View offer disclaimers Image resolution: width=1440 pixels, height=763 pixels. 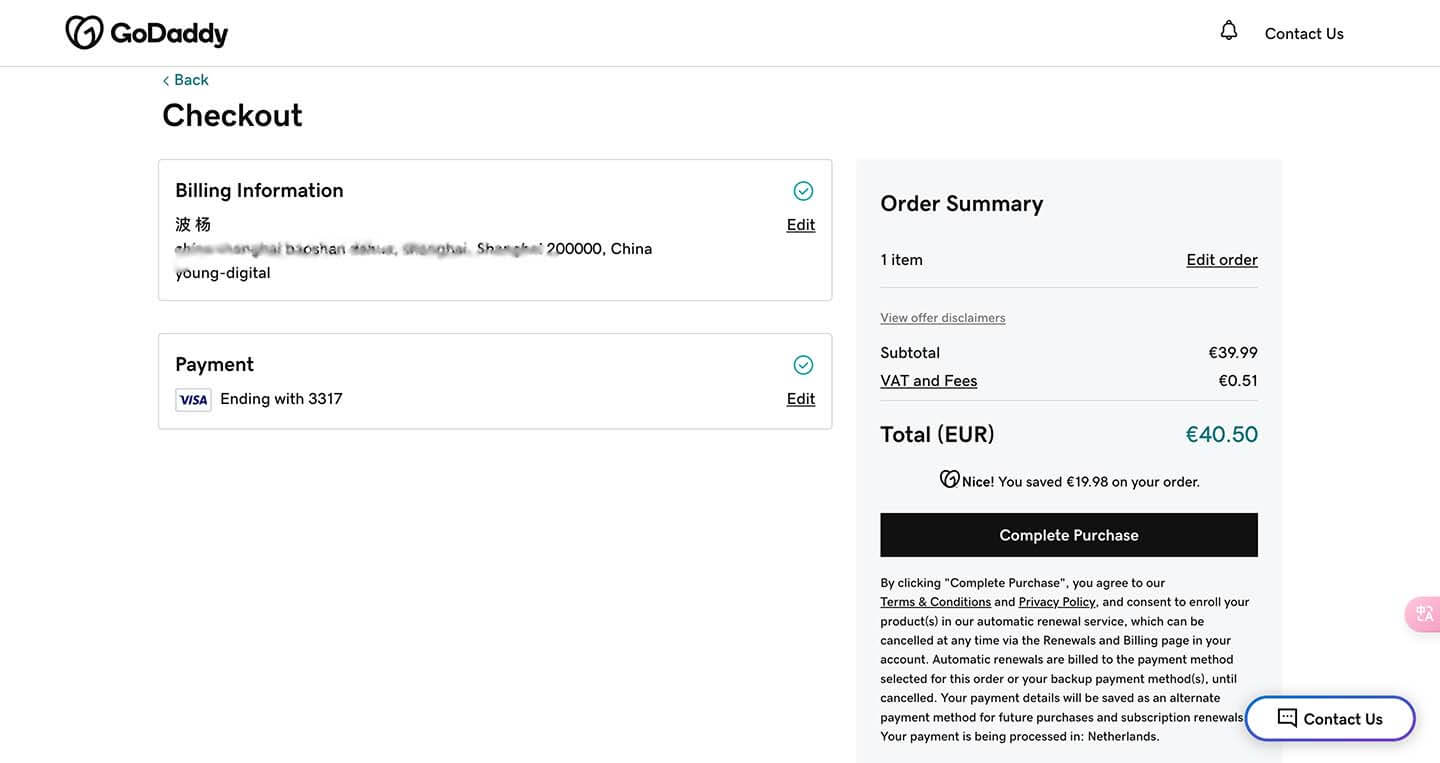[x=943, y=318]
